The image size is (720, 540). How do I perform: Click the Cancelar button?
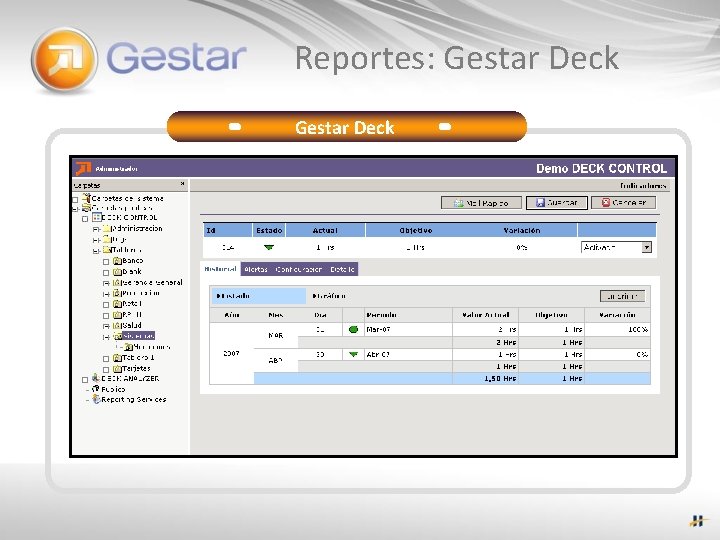tap(624, 202)
